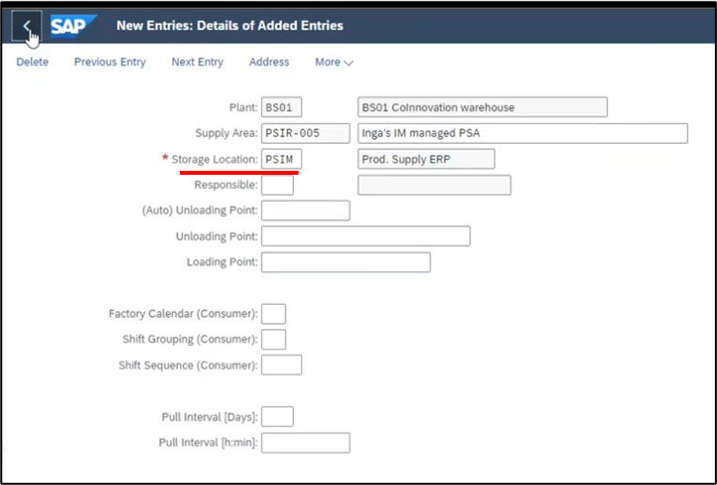
Task: Click the Factory Calendar (Consumer) field
Action: (x=273, y=314)
